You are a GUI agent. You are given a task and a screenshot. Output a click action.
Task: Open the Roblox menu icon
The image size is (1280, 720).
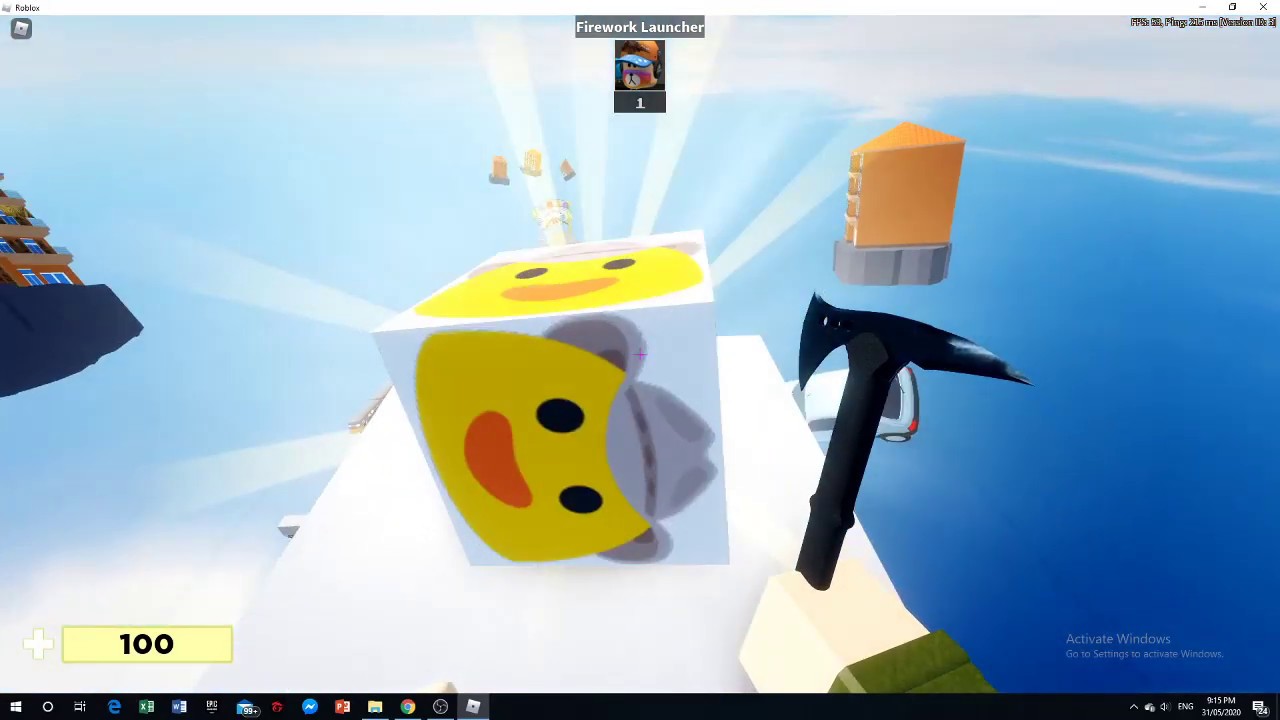(x=21, y=29)
